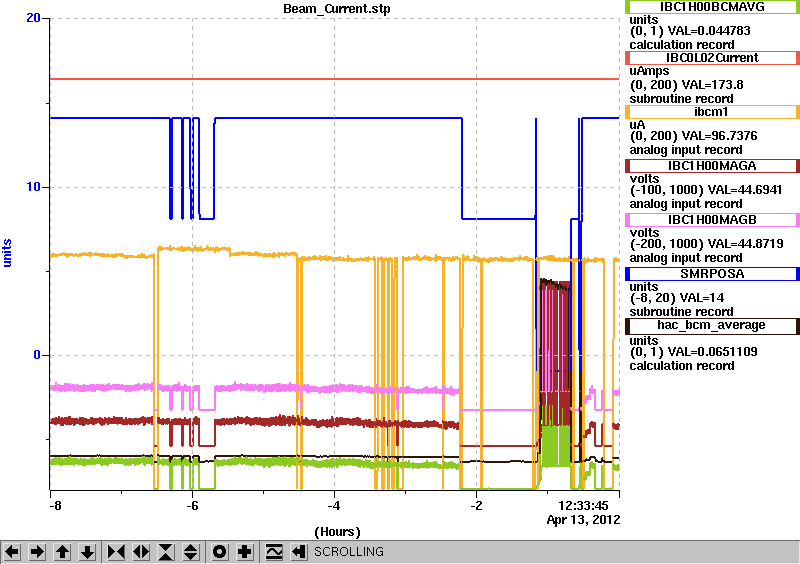Select the IBC1H00BCMAVG legend entry
Viewport: 800px width, 564px height.
point(712,6)
